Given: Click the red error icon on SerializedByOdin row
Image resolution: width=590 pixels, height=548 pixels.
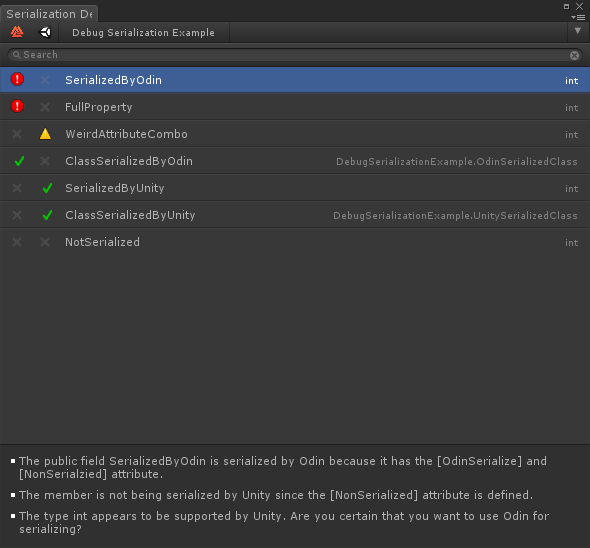Looking at the screenshot, I should [x=17, y=79].
